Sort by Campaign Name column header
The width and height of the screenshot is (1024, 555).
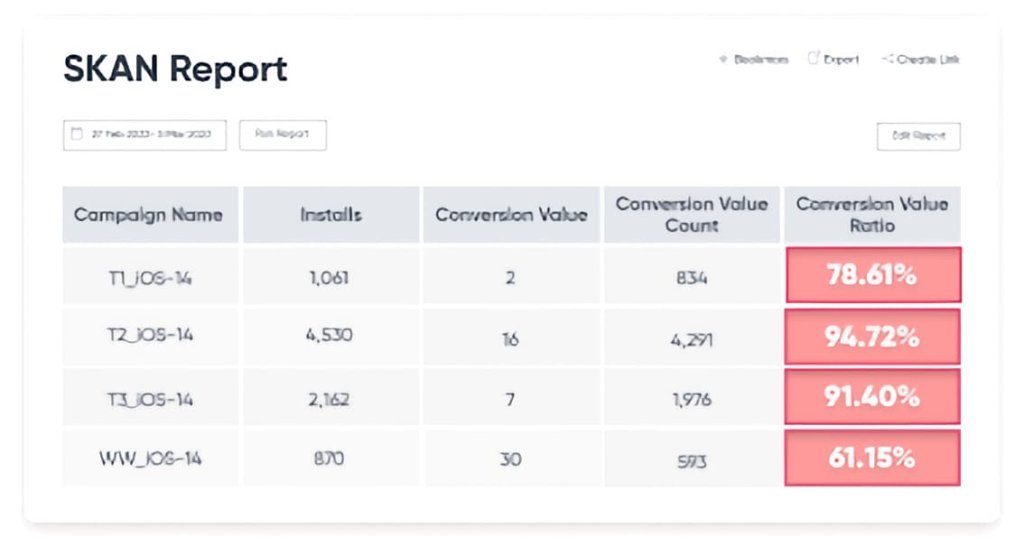click(x=150, y=215)
